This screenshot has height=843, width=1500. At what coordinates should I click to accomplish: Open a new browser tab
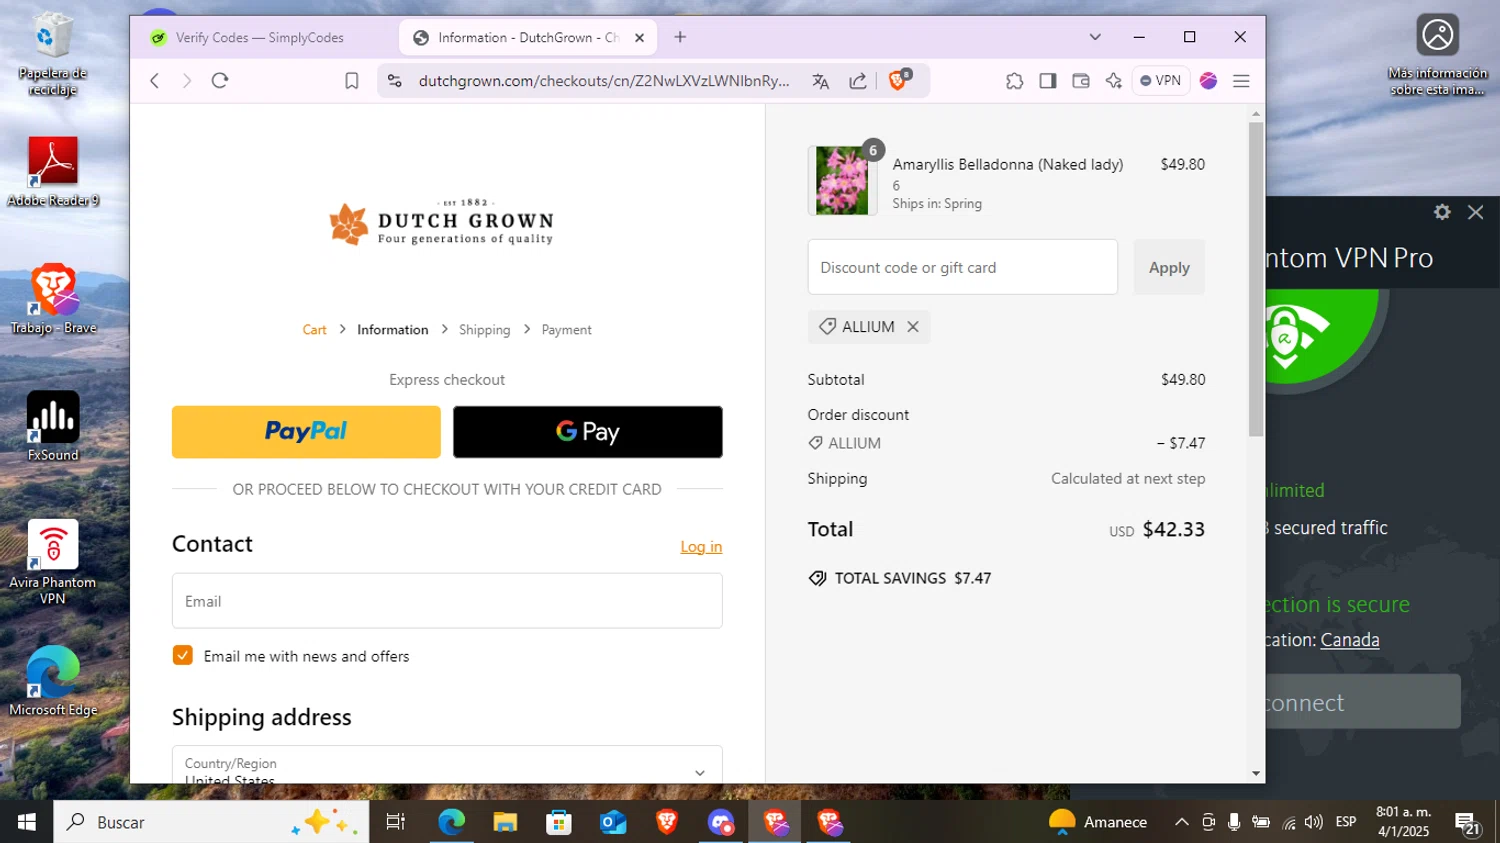(x=680, y=37)
